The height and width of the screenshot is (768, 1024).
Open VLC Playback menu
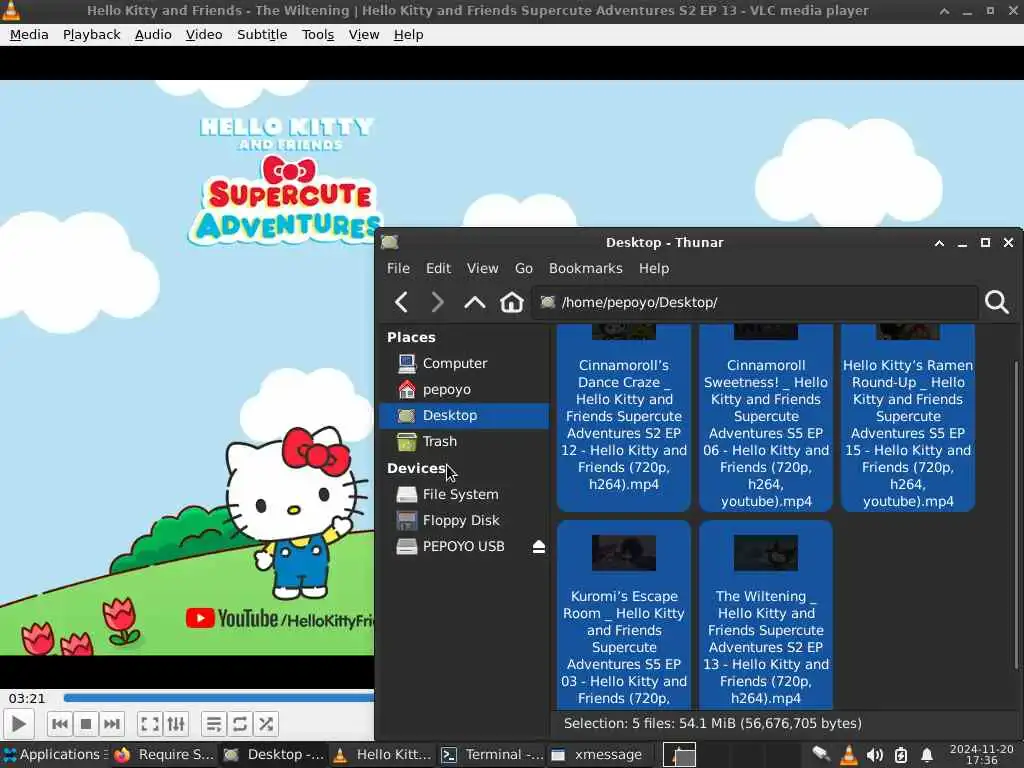(x=91, y=35)
